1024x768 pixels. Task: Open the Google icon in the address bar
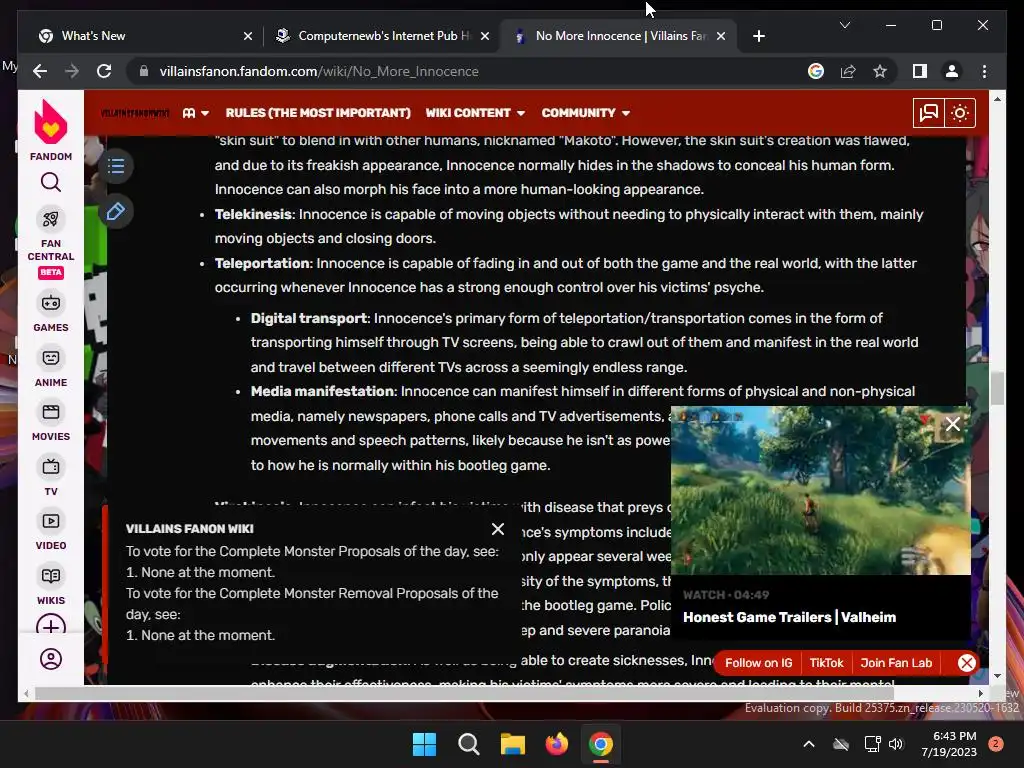point(816,71)
